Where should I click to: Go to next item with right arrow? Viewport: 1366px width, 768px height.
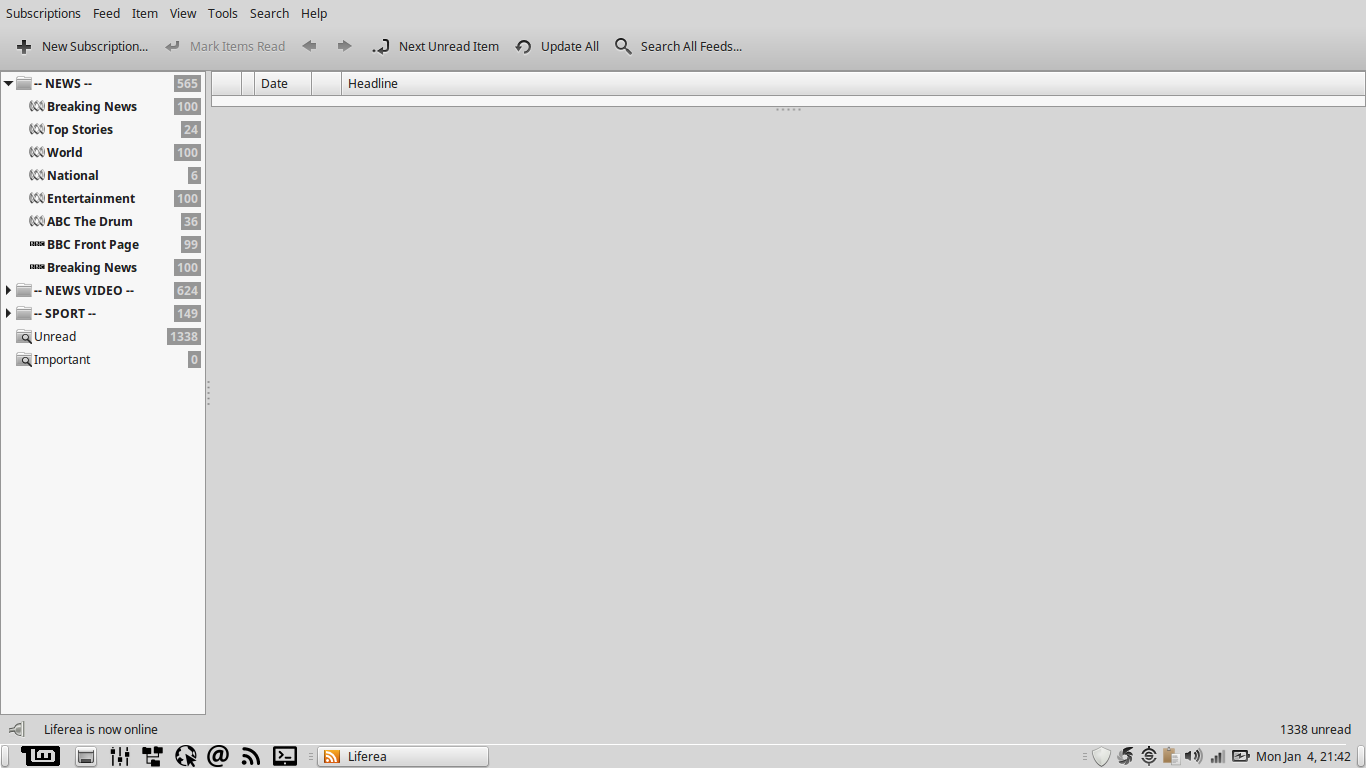point(345,46)
